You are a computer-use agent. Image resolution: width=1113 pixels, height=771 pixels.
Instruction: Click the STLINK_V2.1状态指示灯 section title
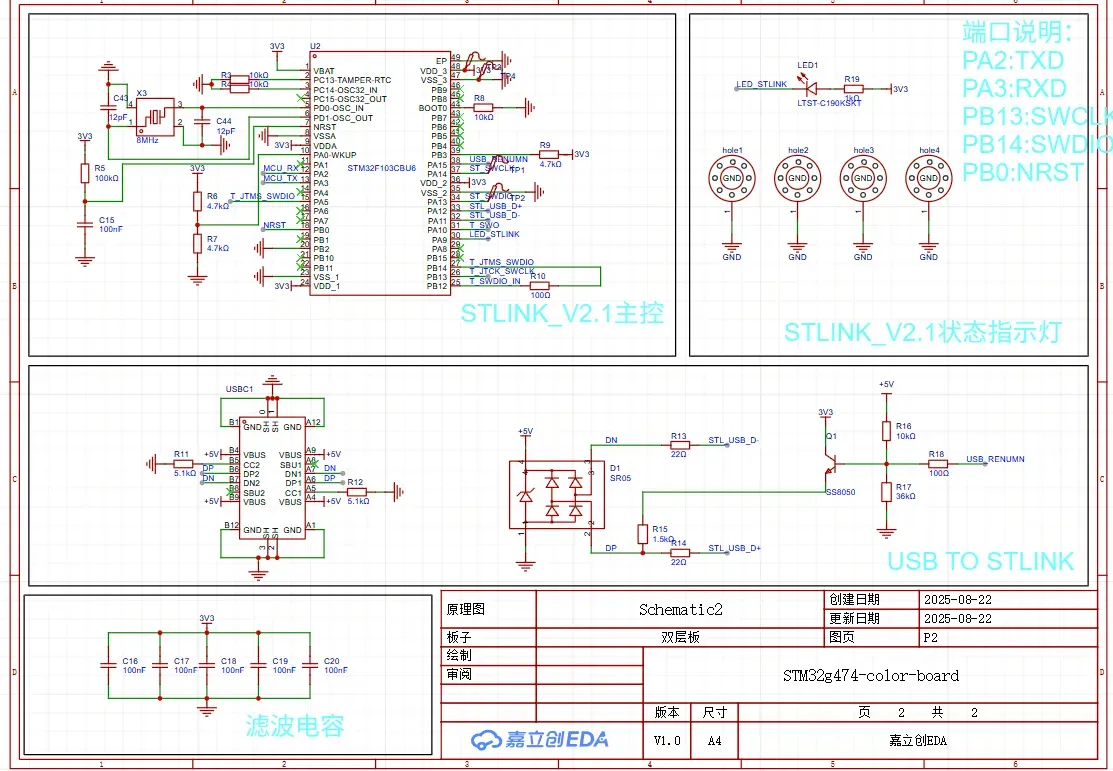click(923, 332)
